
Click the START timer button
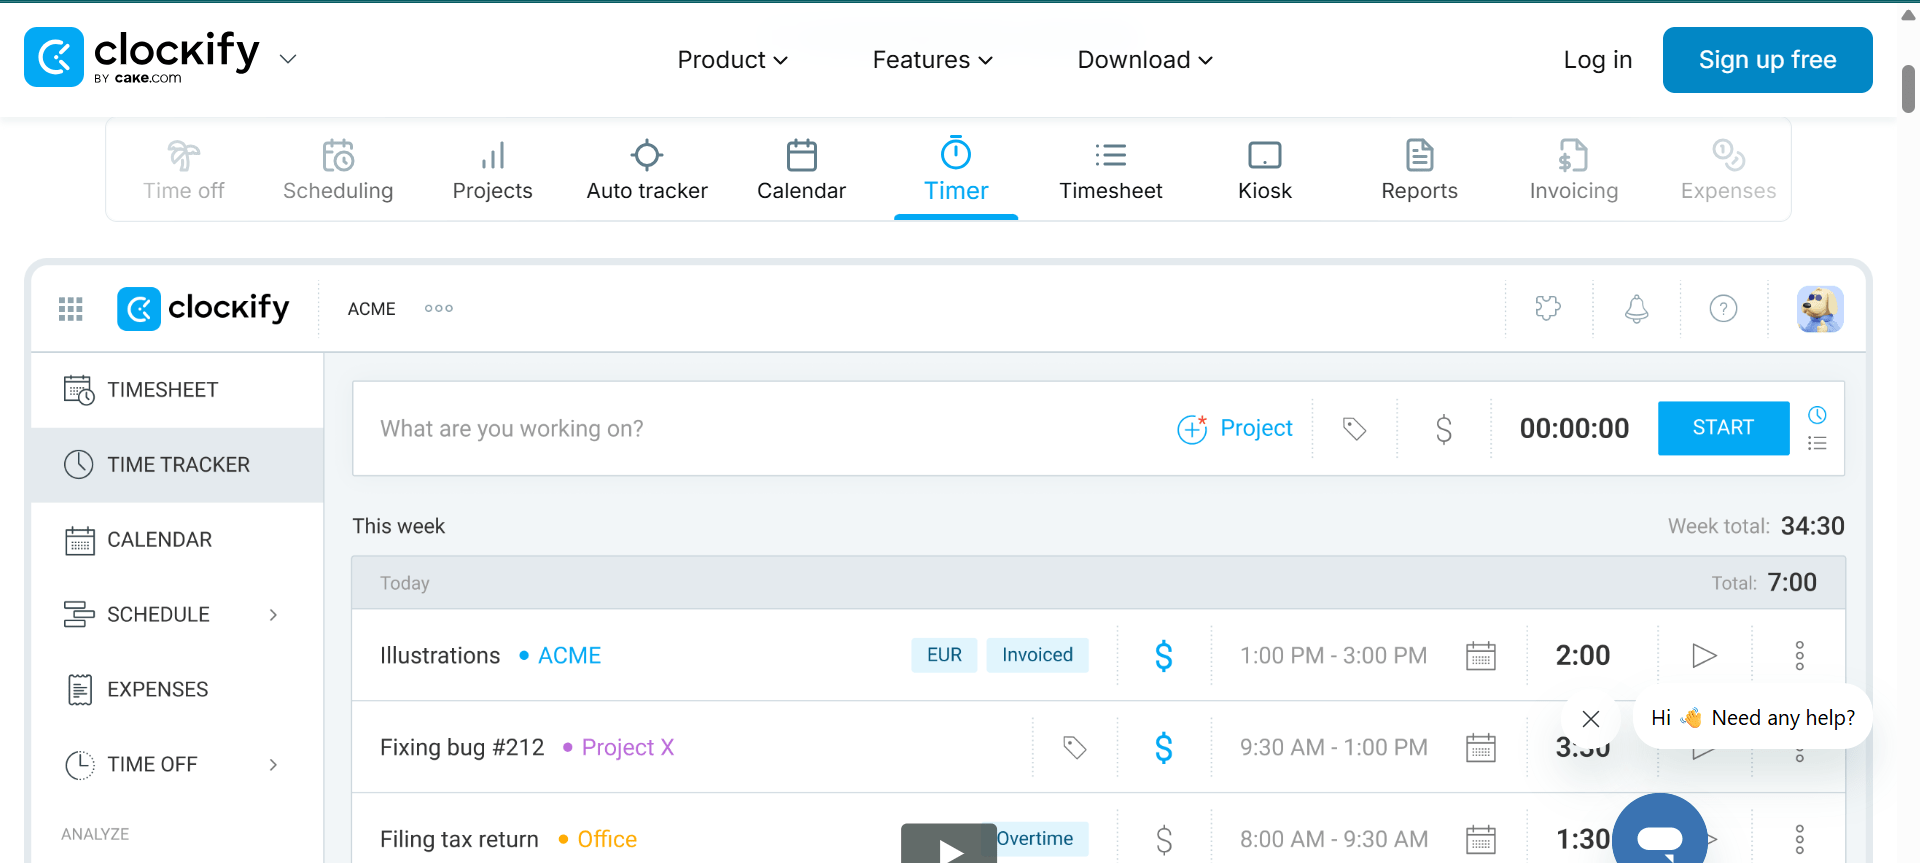(1723, 428)
